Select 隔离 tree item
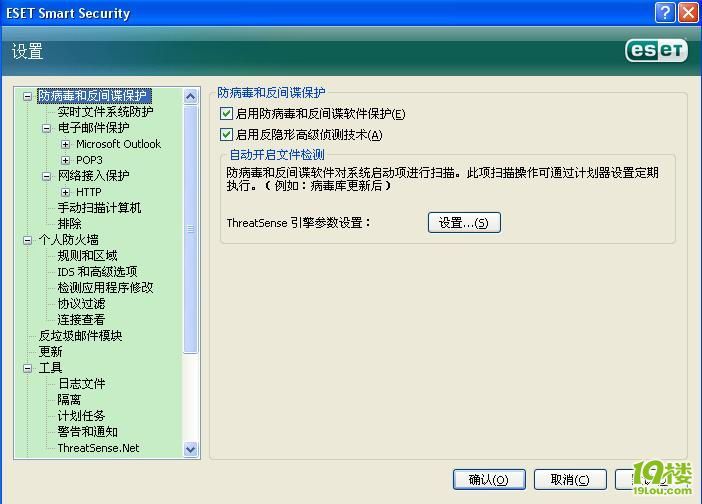This screenshot has height=504, width=702. [x=69, y=399]
